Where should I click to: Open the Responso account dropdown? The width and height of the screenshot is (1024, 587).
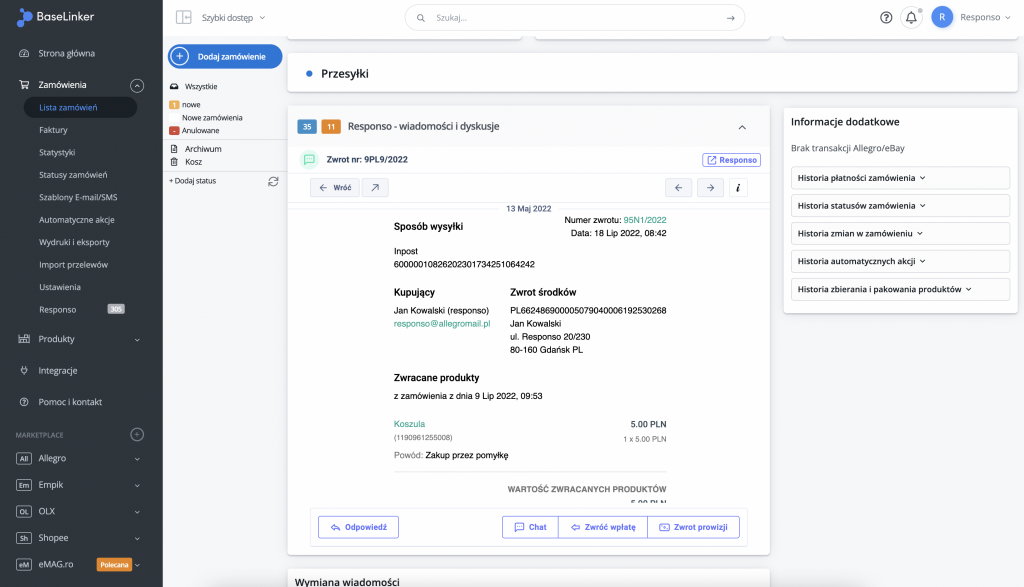coord(985,18)
